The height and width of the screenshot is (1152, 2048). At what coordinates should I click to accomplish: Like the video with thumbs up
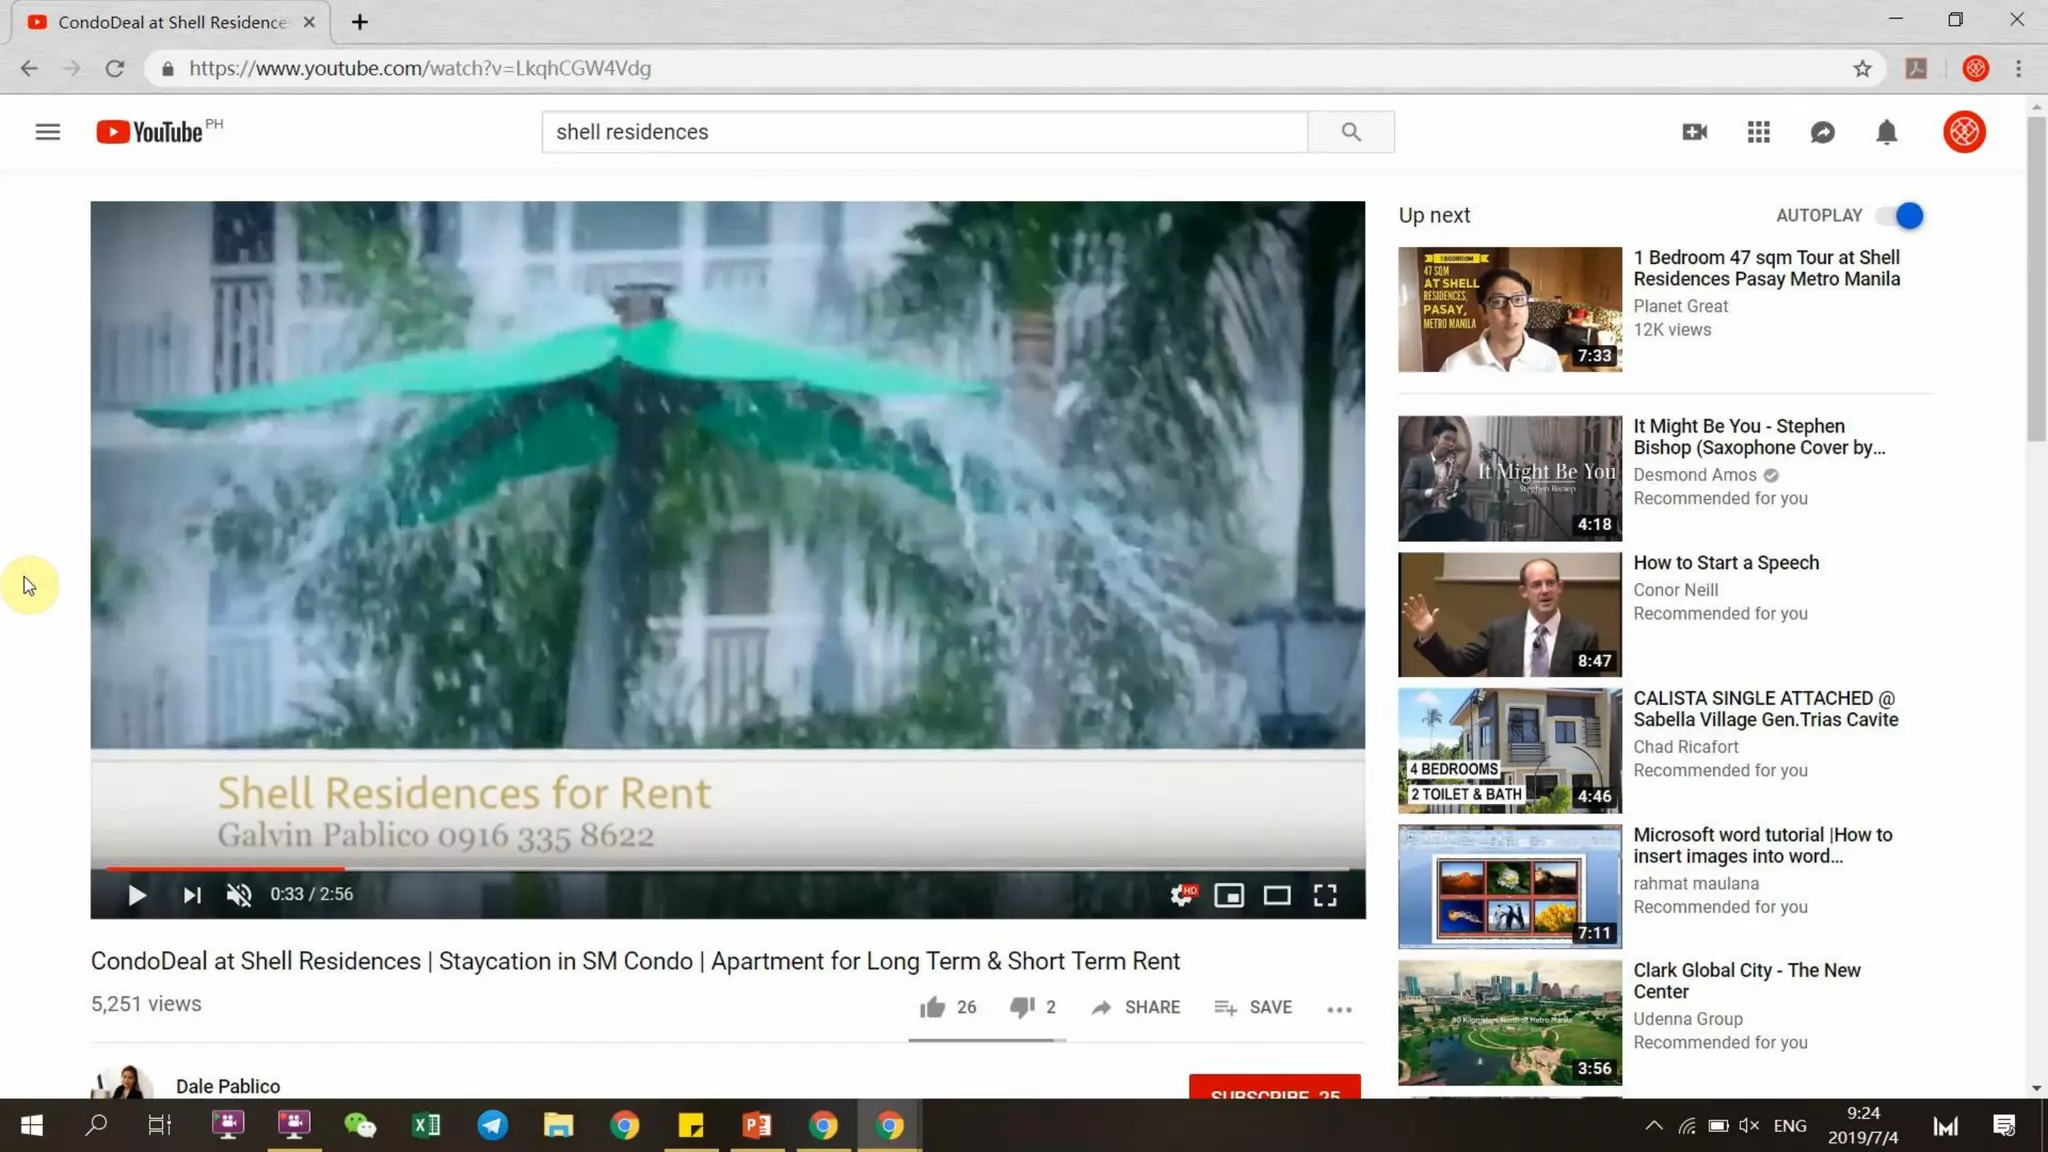click(932, 1007)
